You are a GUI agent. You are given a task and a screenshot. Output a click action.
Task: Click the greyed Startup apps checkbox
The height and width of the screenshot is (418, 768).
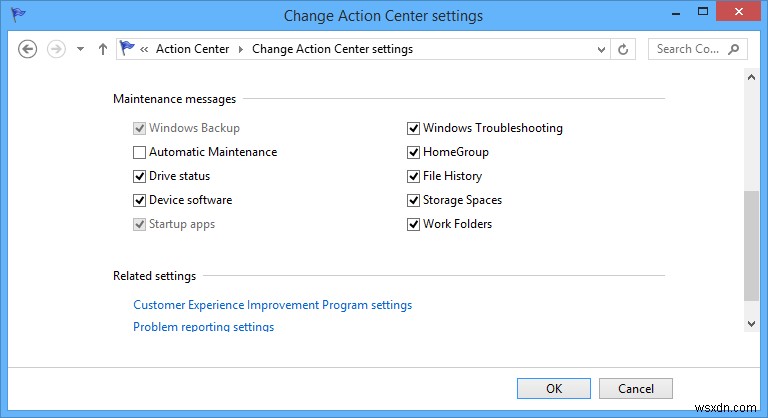(140, 224)
